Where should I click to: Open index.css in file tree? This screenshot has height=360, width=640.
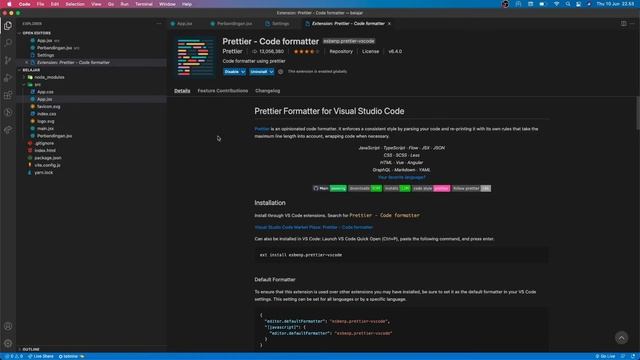pos(47,114)
